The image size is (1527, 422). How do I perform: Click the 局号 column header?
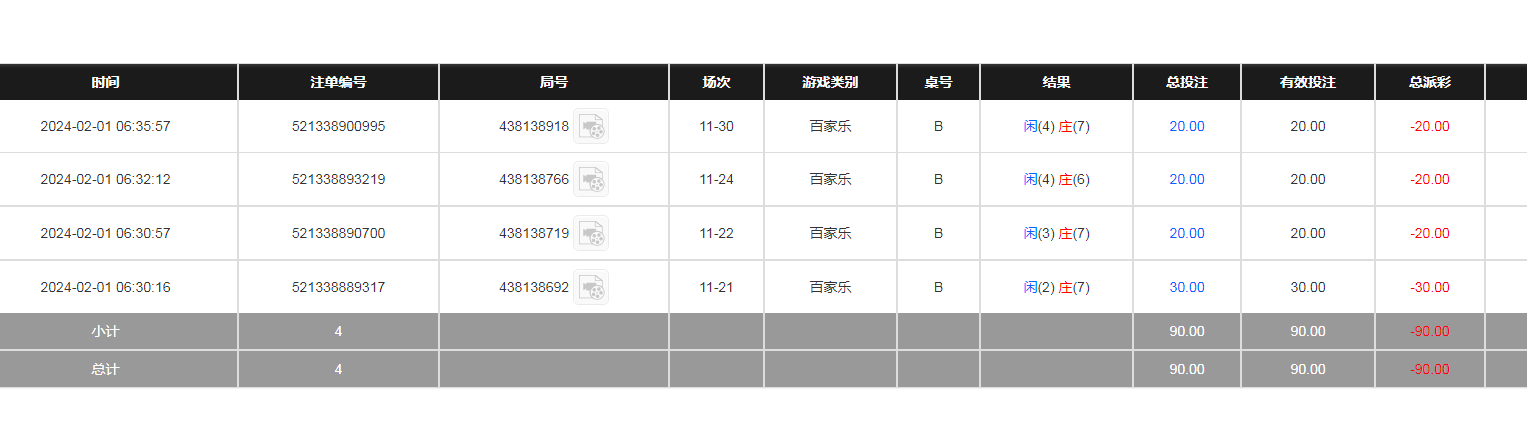(x=554, y=82)
